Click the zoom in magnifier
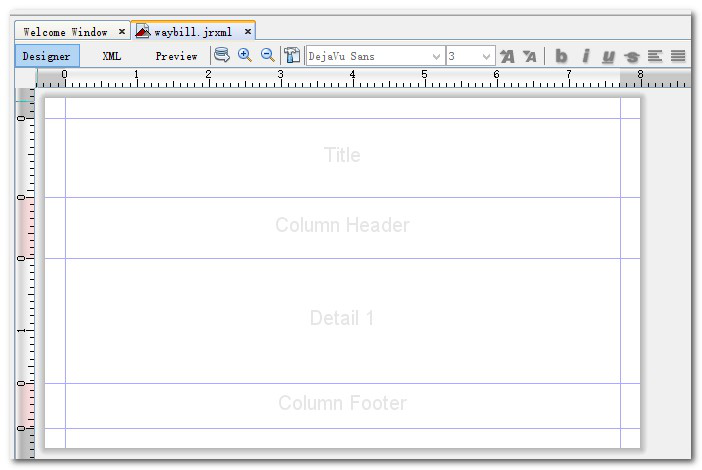This screenshot has height=470, width=702. coord(245,56)
